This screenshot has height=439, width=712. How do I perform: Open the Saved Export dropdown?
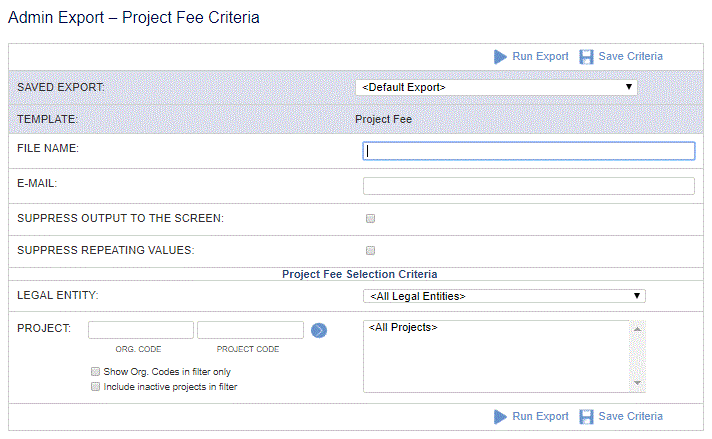[496, 87]
